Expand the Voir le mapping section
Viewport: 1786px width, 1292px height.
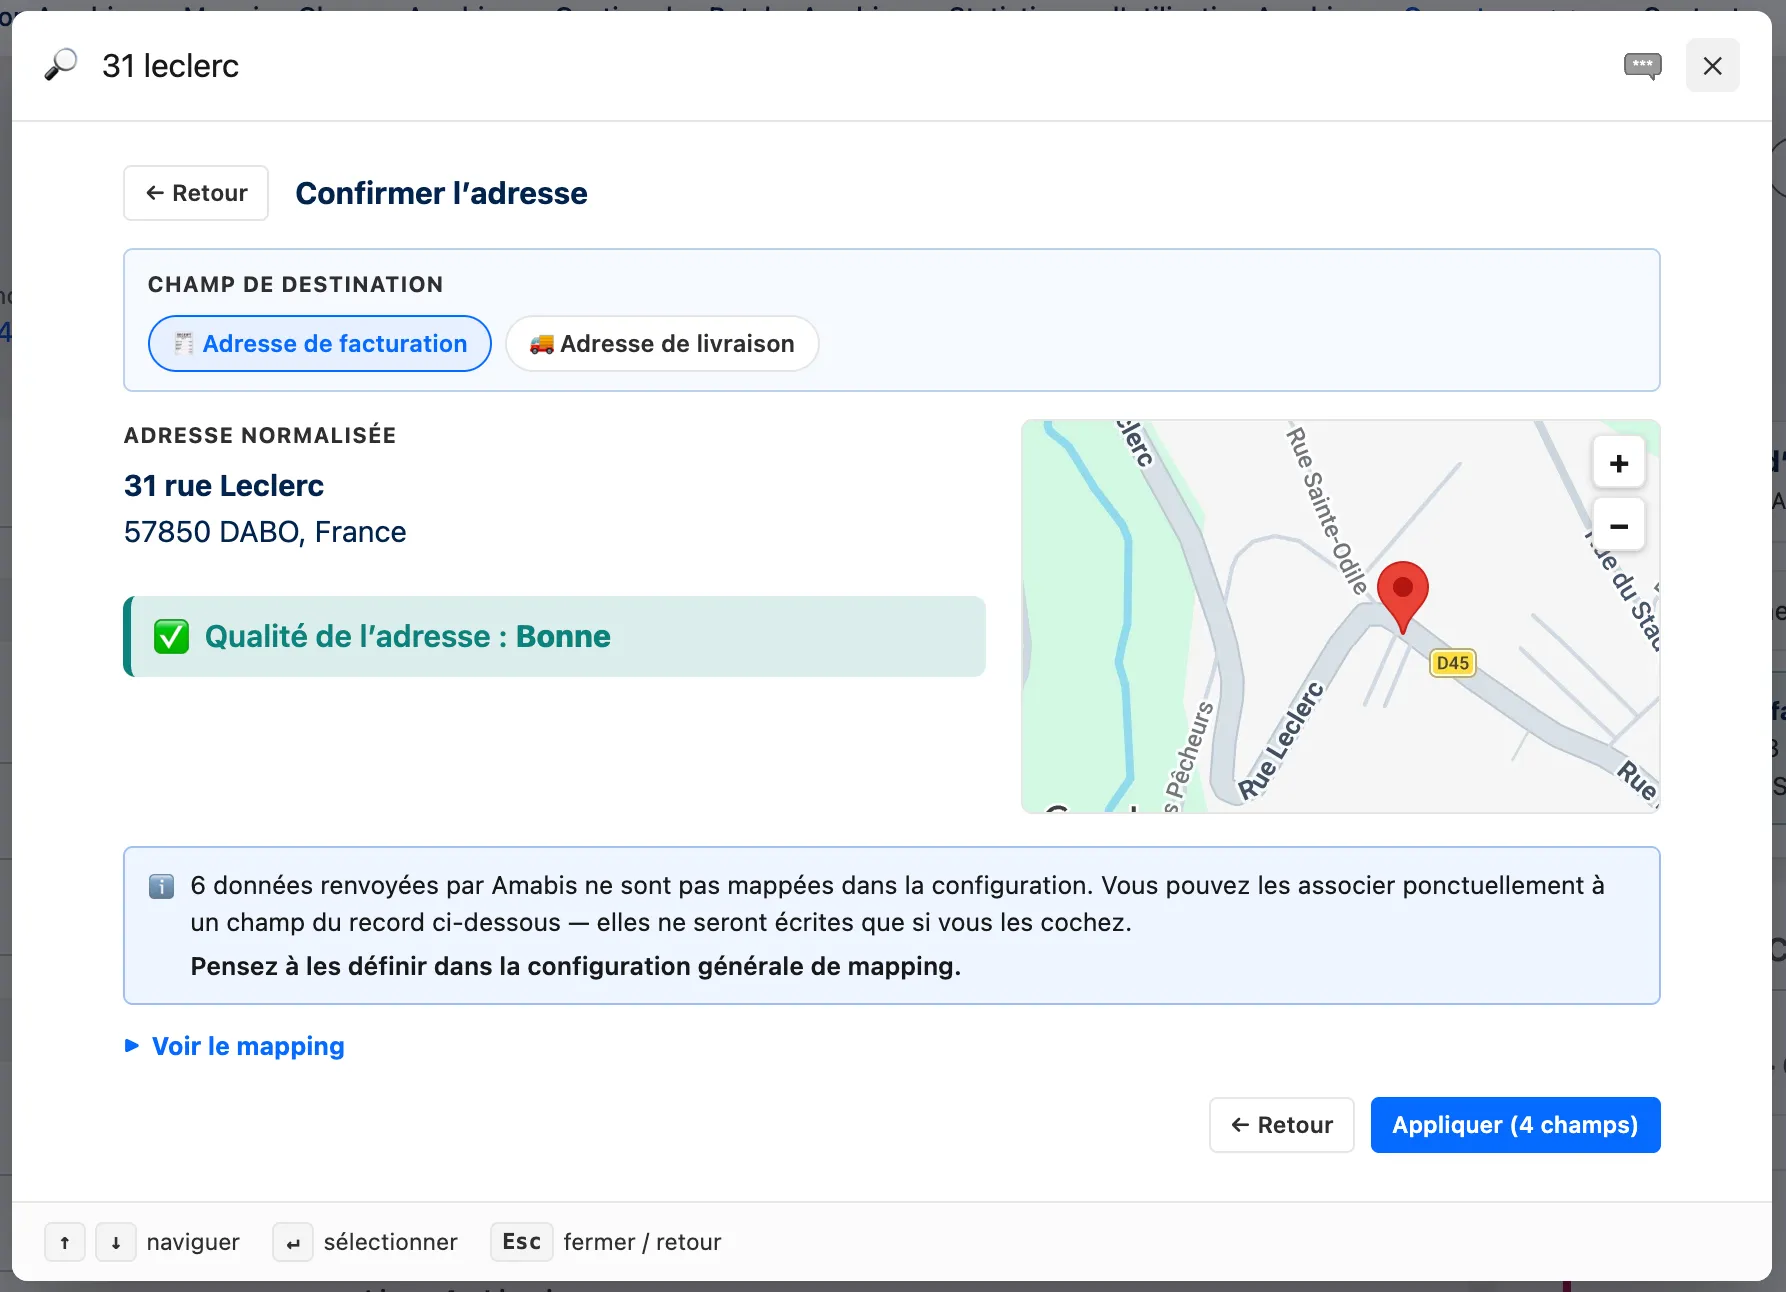tap(234, 1046)
